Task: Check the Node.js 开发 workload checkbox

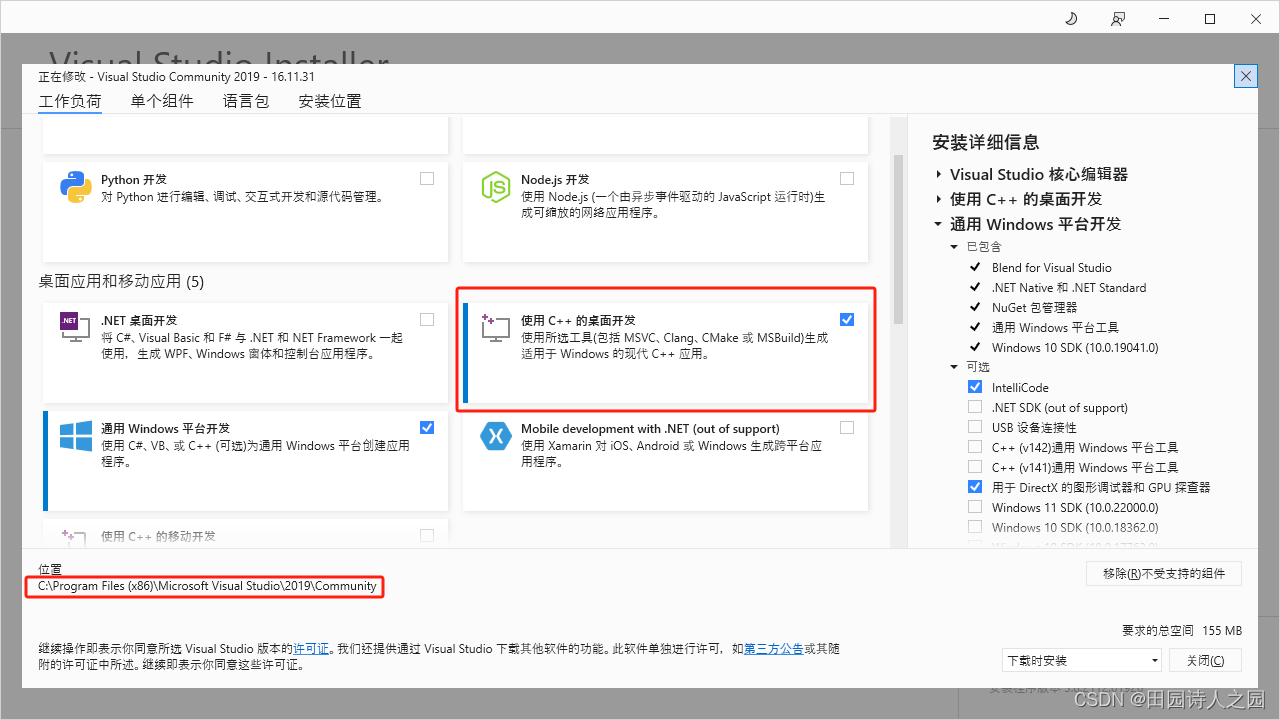Action: 847,179
